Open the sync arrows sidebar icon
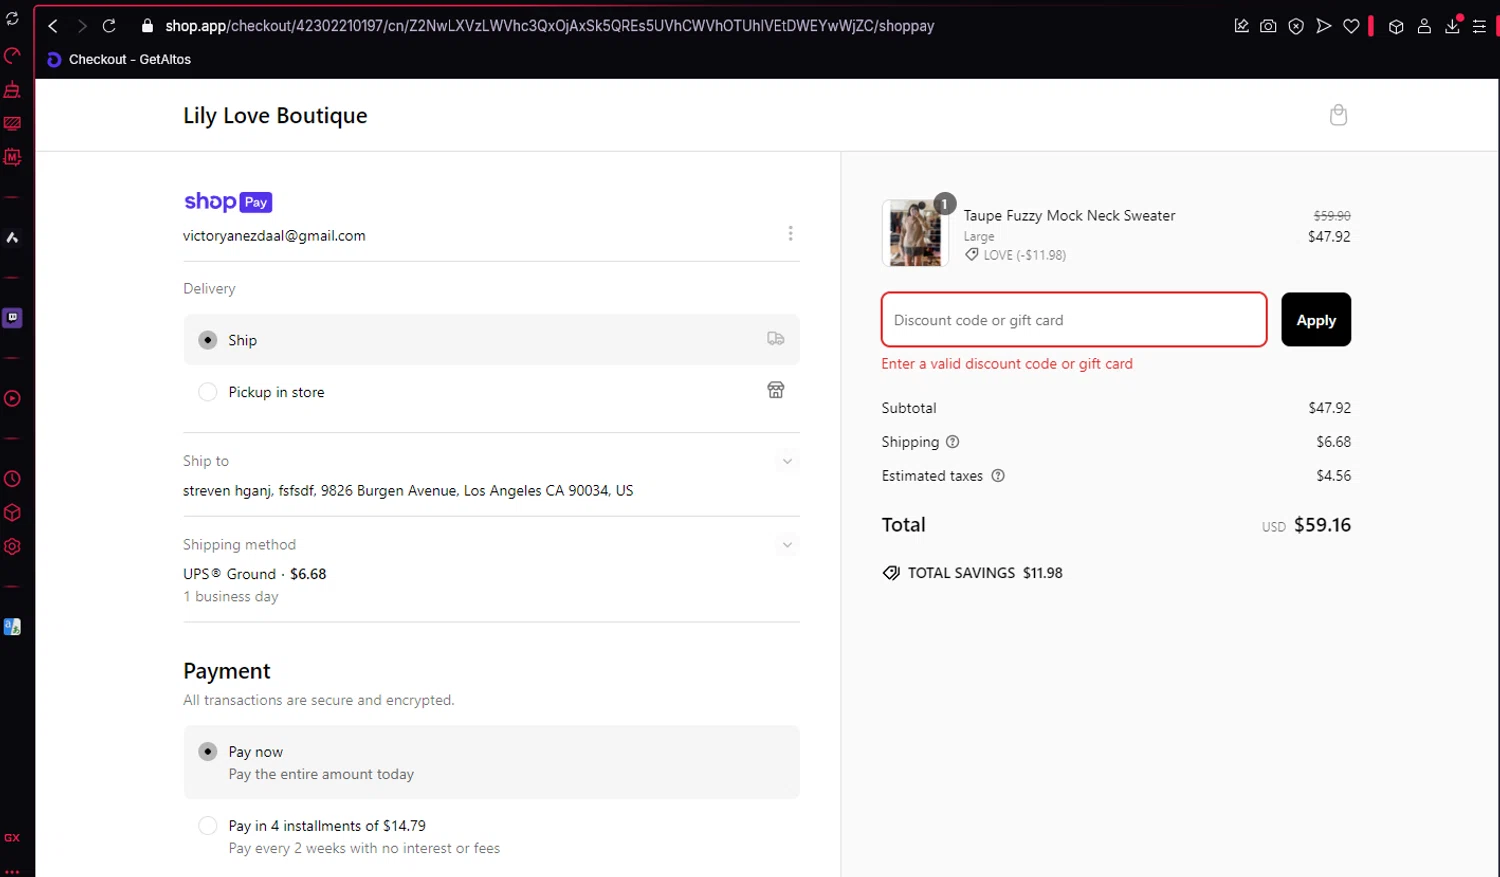Screen dimensions: 1500x877 [12, 19]
